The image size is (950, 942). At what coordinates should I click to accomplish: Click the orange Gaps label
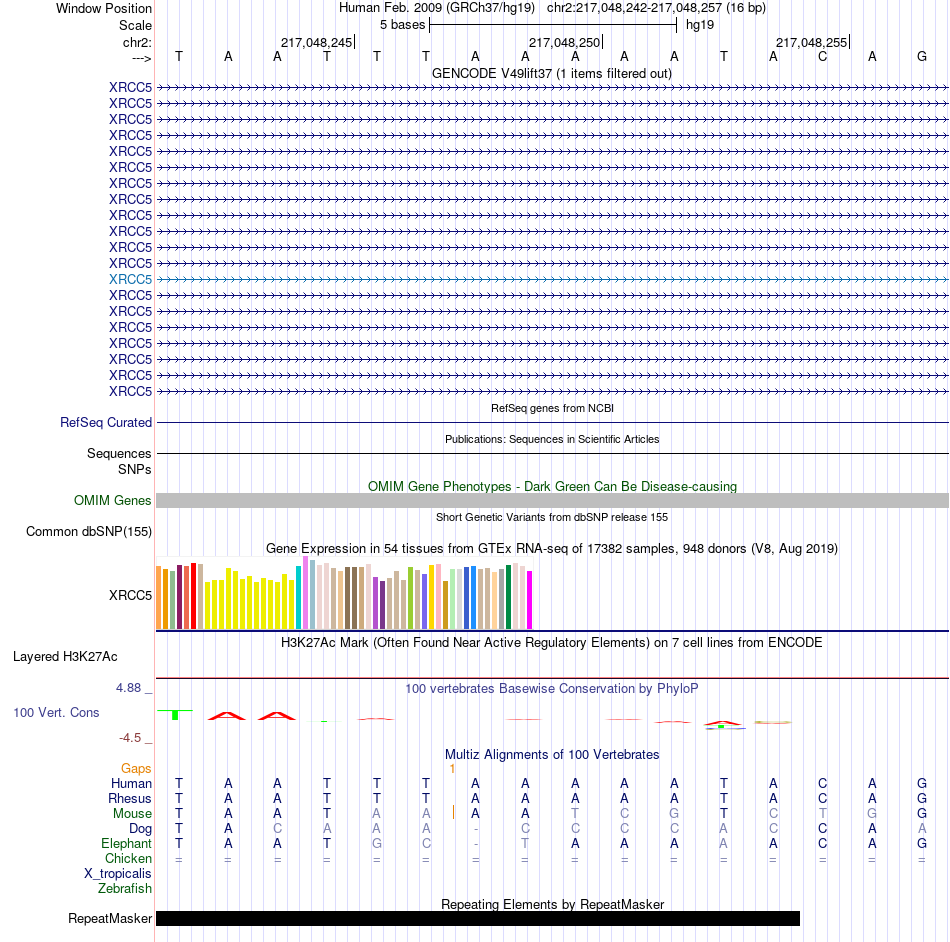click(136, 768)
